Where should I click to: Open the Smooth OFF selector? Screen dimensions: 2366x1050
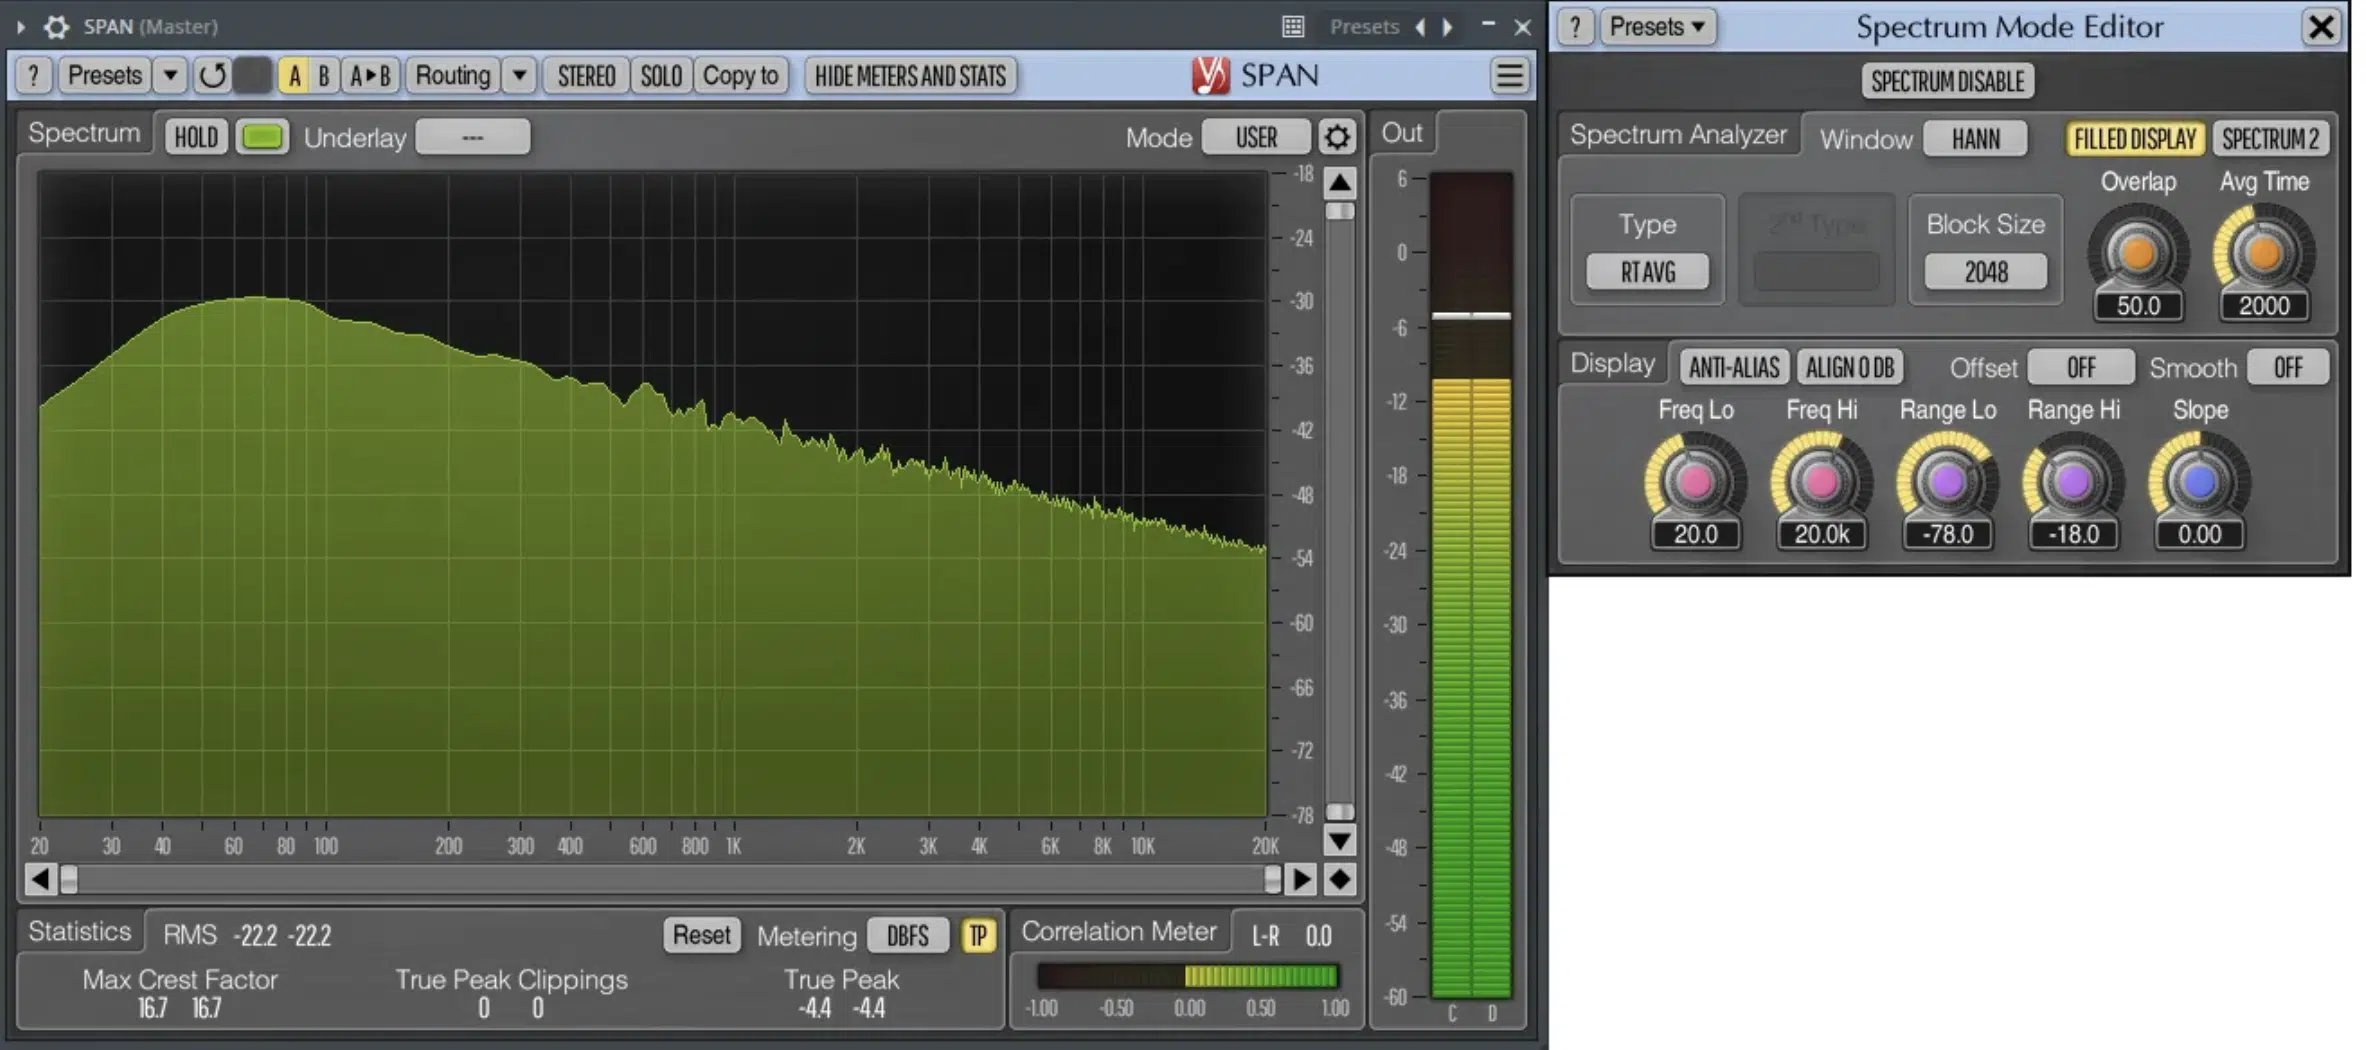(x=2287, y=367)
